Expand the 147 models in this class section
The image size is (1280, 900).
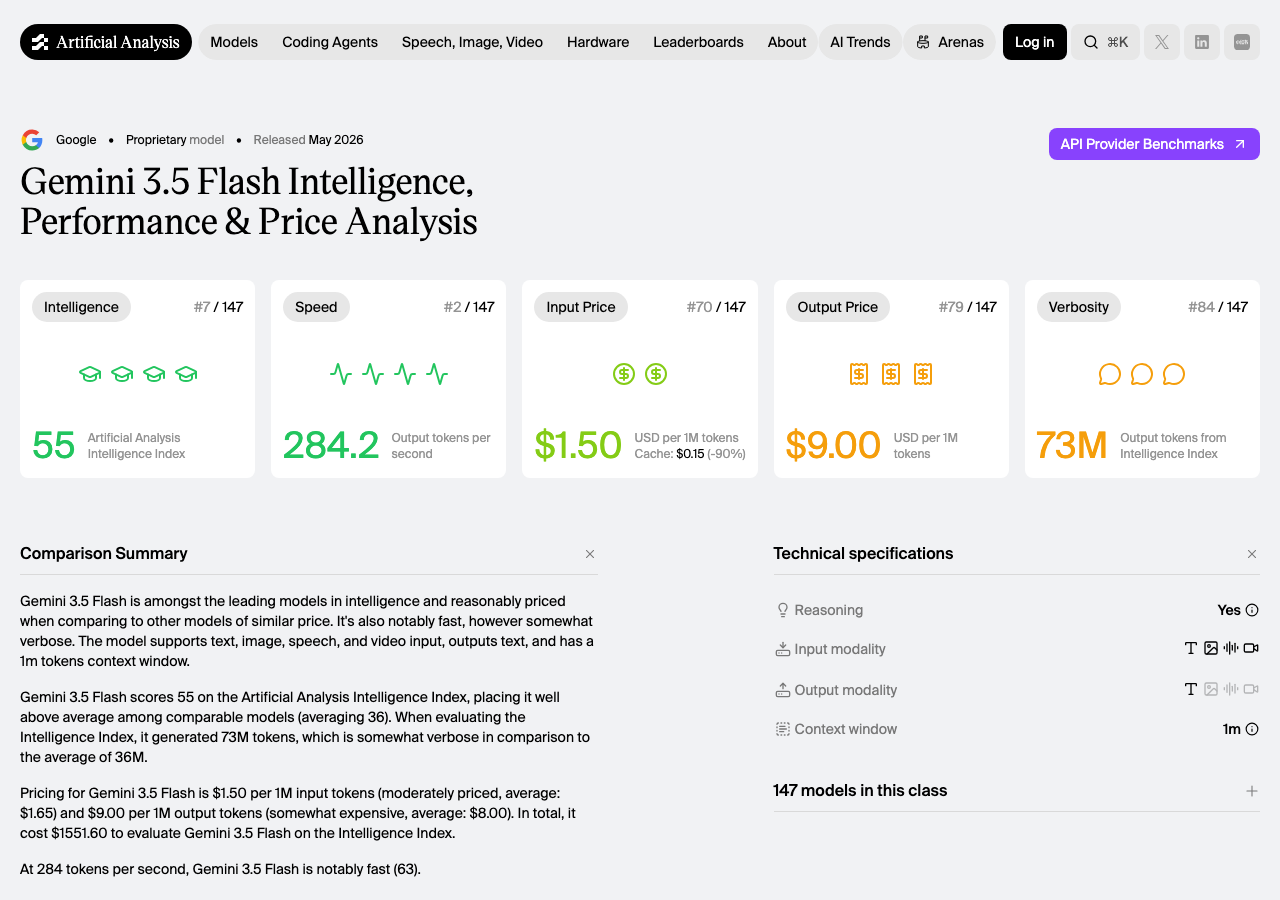coord(1252,791)
